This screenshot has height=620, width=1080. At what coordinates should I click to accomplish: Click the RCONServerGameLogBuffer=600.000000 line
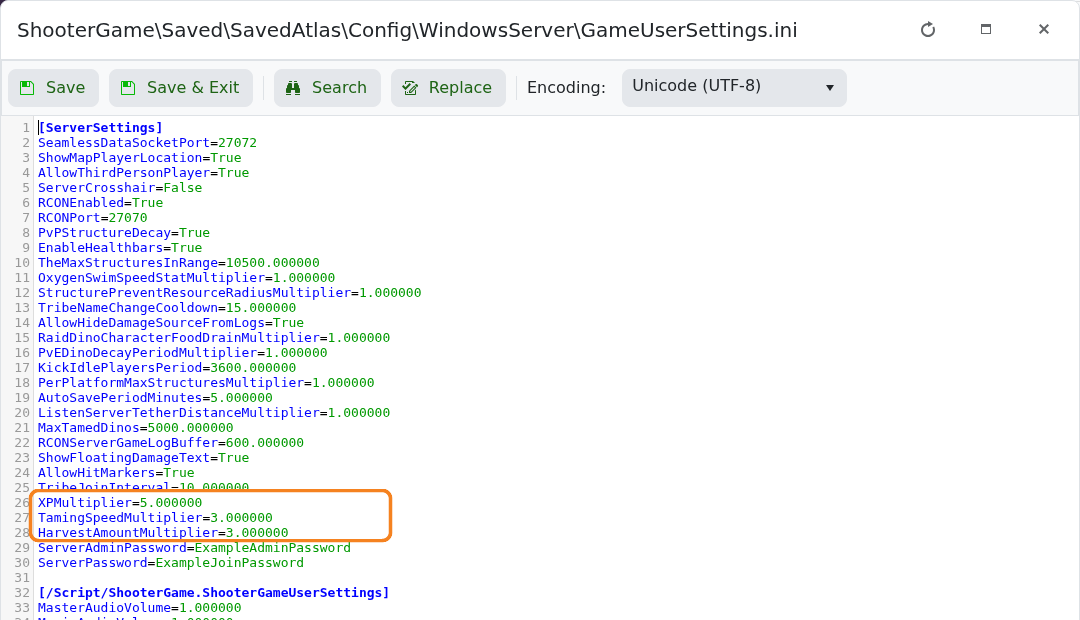coord(171,443)
